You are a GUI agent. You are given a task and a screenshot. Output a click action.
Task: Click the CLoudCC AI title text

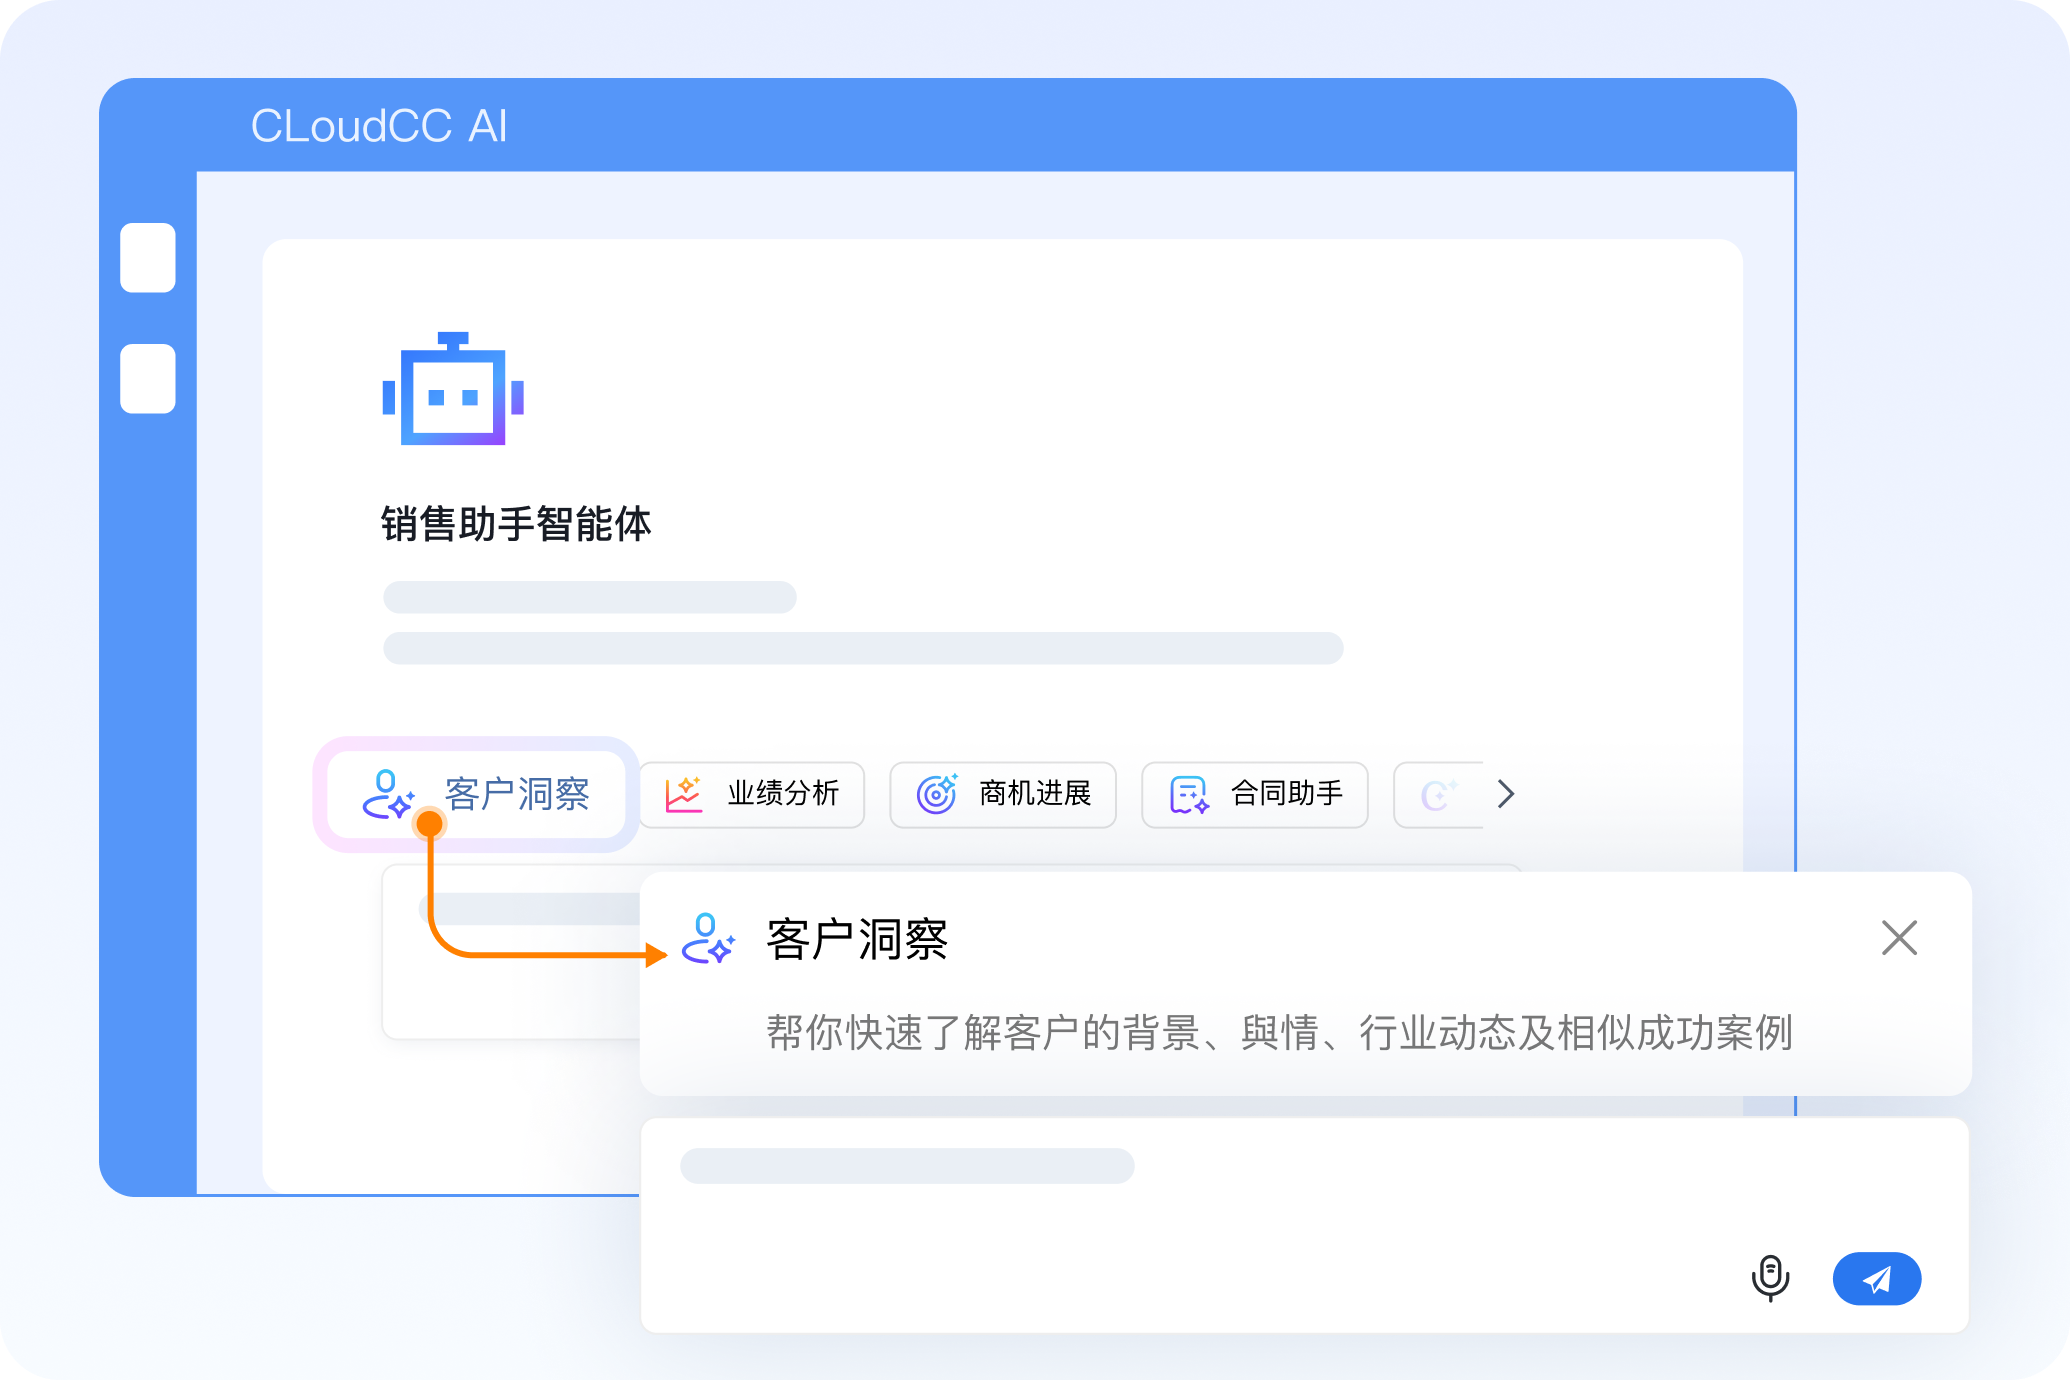tap(379, 127)
